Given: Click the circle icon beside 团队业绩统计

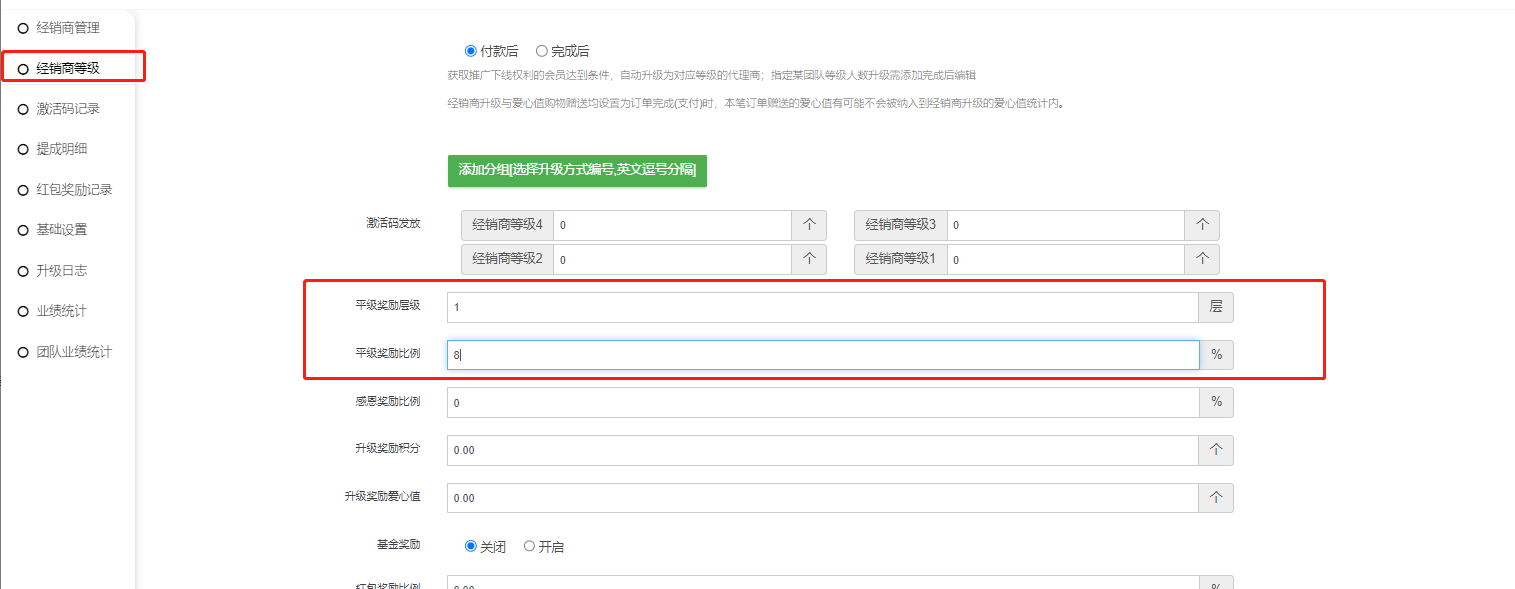Looking at the screenshot, I should click(x=23, y=353).
